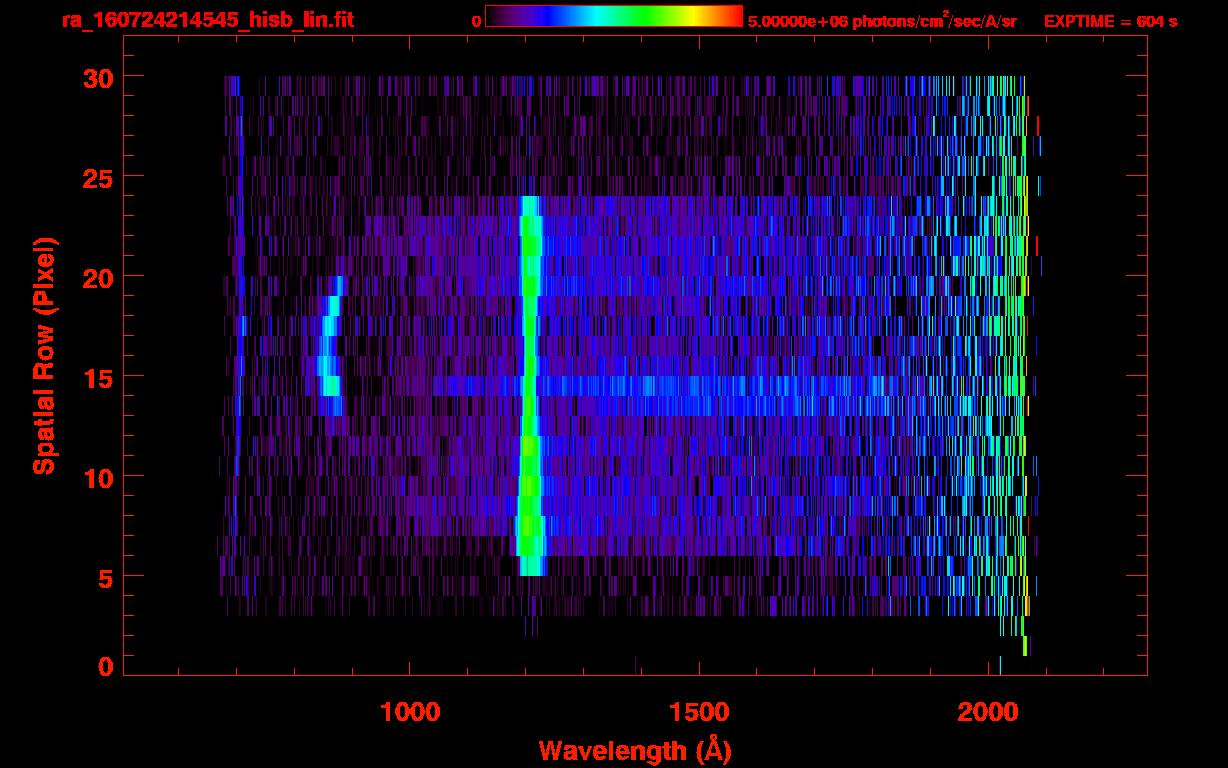This screenshot has height=768, width=1228.
Task: Click the file name ra_160724214545_hisb_lin.fit title
Action: [206, 20]
